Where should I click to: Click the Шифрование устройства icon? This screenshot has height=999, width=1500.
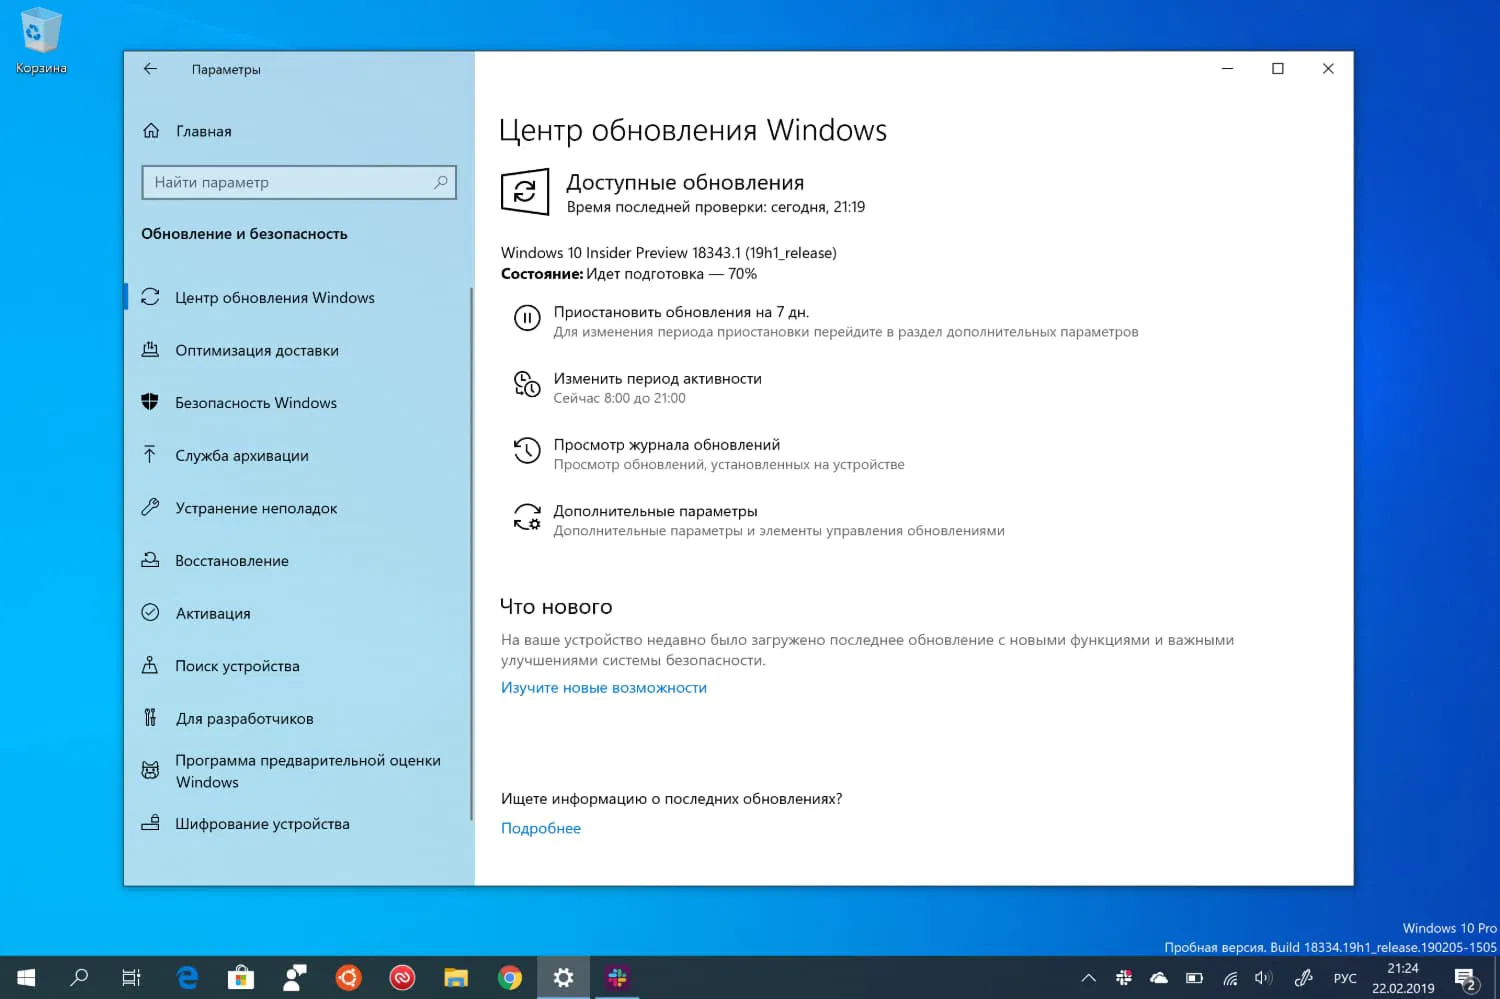[x=149, y=823]
